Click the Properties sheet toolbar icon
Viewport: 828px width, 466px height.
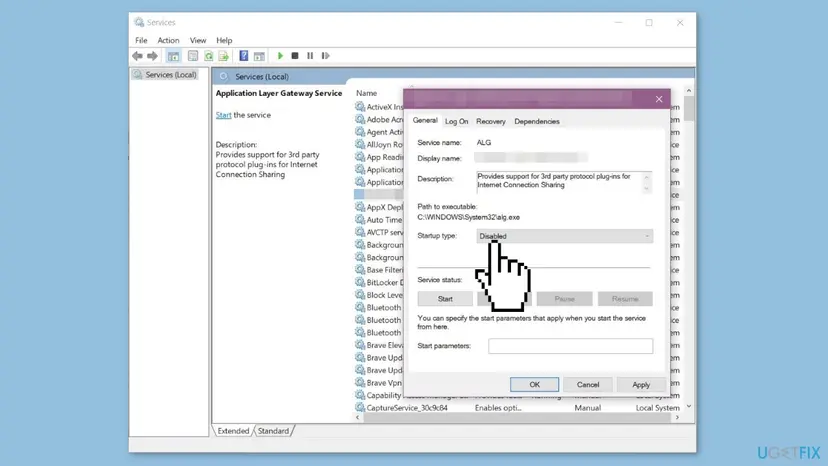pyautogui.click(x=193, y=56)
